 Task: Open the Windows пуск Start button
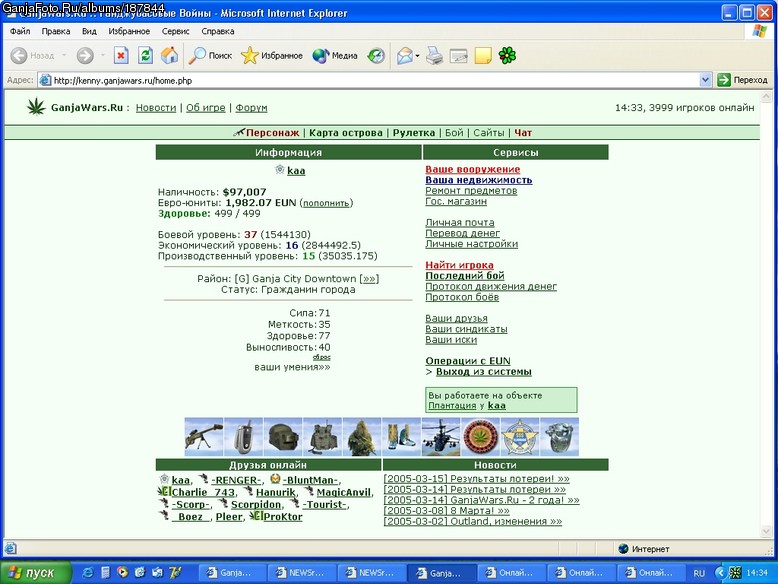(x=36, y=573)
